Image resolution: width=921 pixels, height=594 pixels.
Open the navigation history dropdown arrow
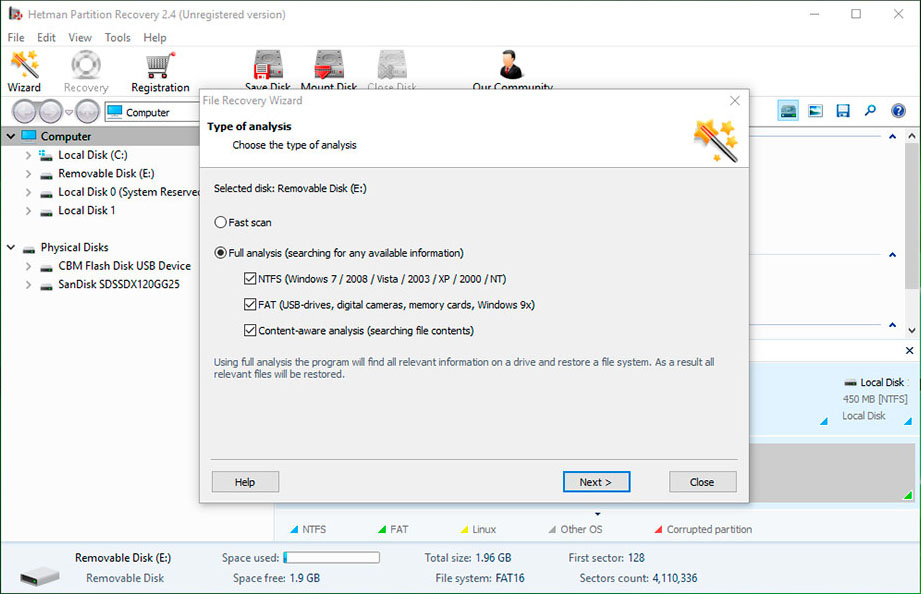point(70,112)
